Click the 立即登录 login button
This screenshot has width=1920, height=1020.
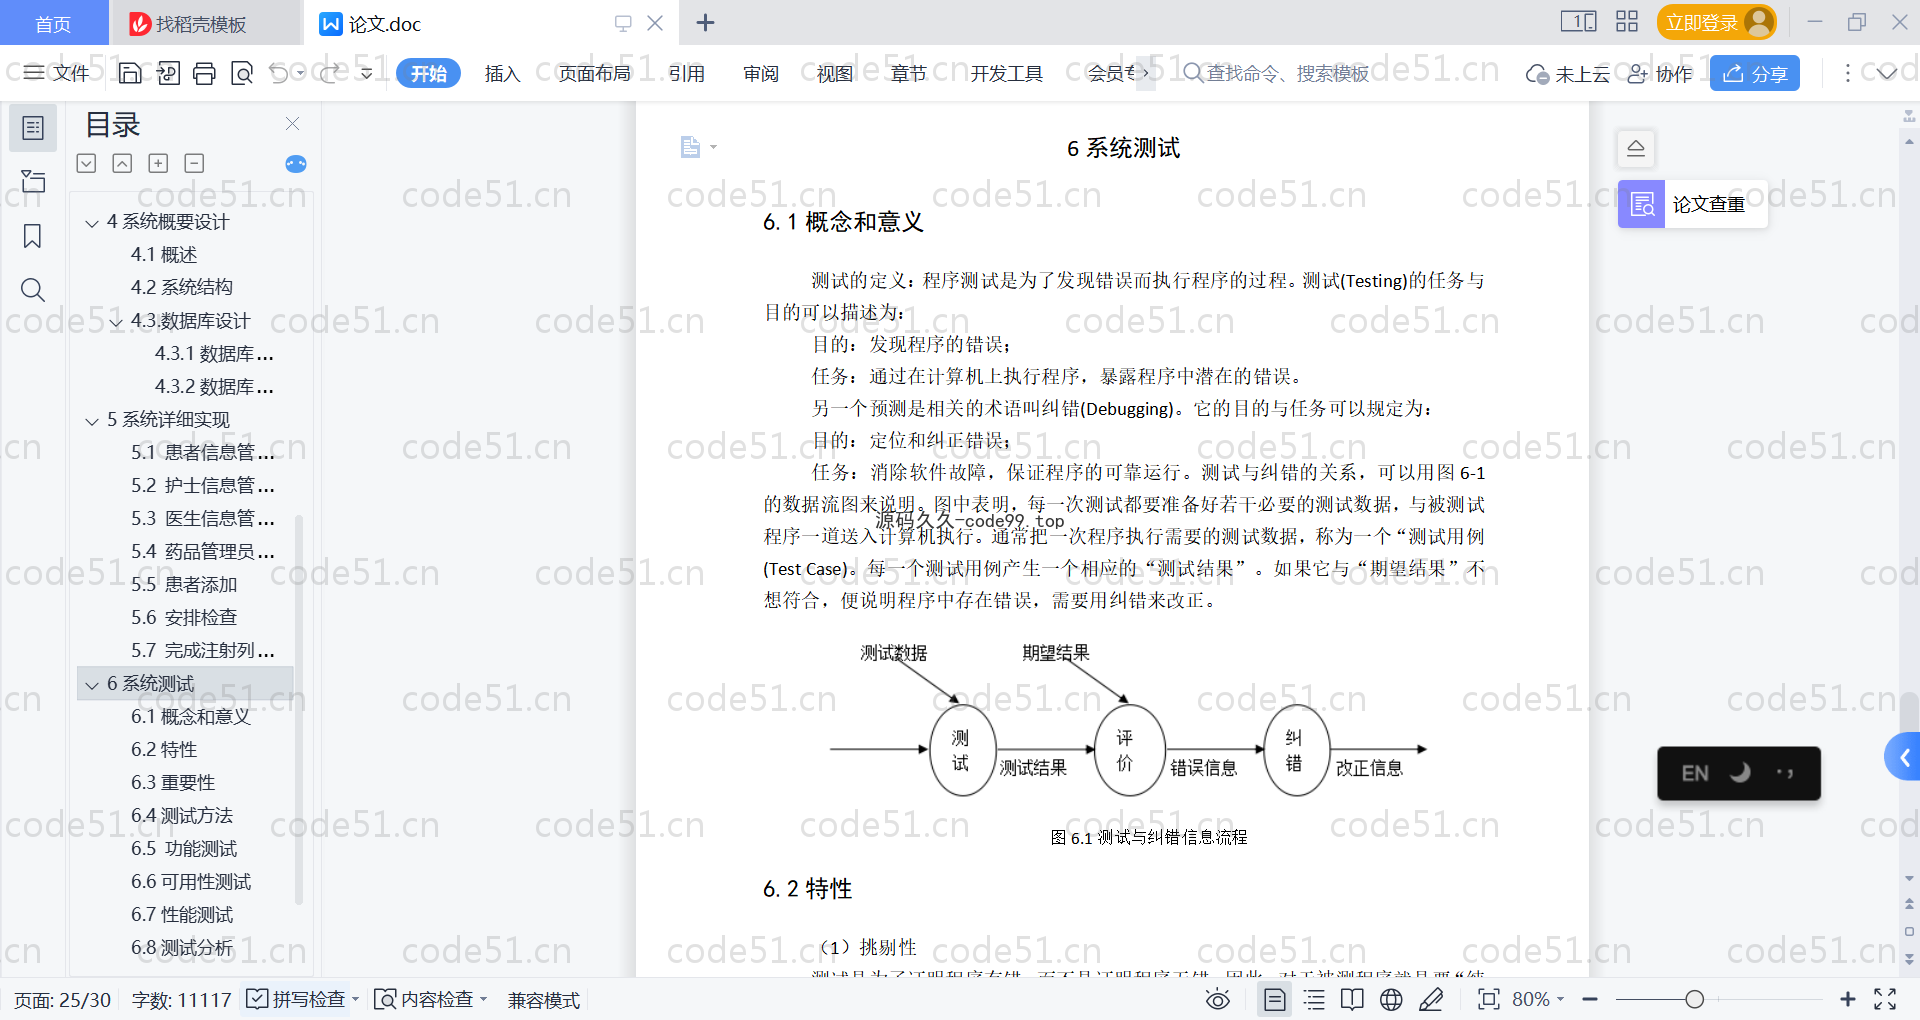click(x=1716, y=22)
